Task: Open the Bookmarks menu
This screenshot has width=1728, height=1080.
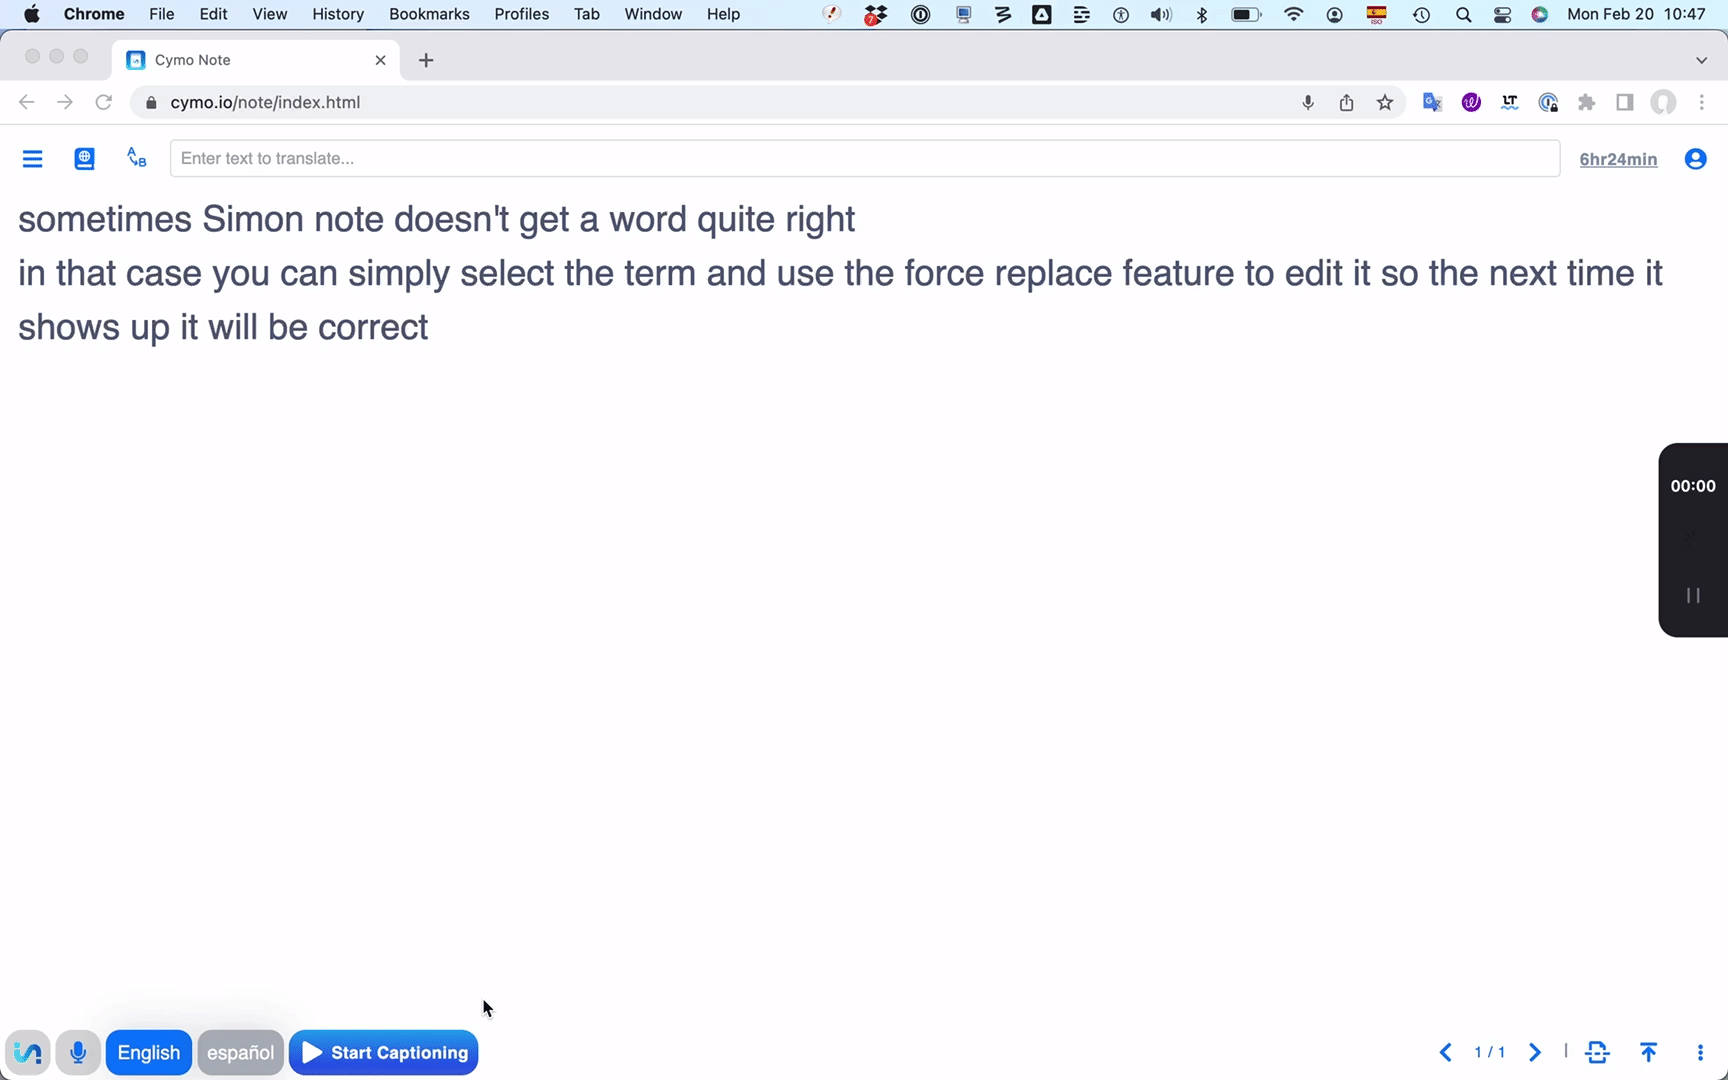Action: coord(429,14)
